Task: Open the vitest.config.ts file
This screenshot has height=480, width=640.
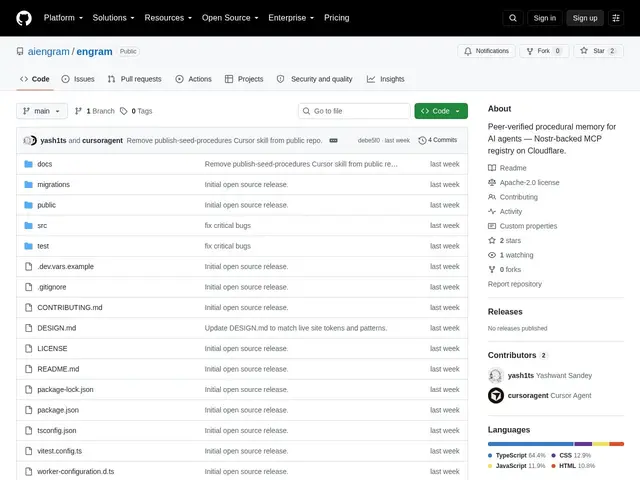Action: (x=60, y=451)
